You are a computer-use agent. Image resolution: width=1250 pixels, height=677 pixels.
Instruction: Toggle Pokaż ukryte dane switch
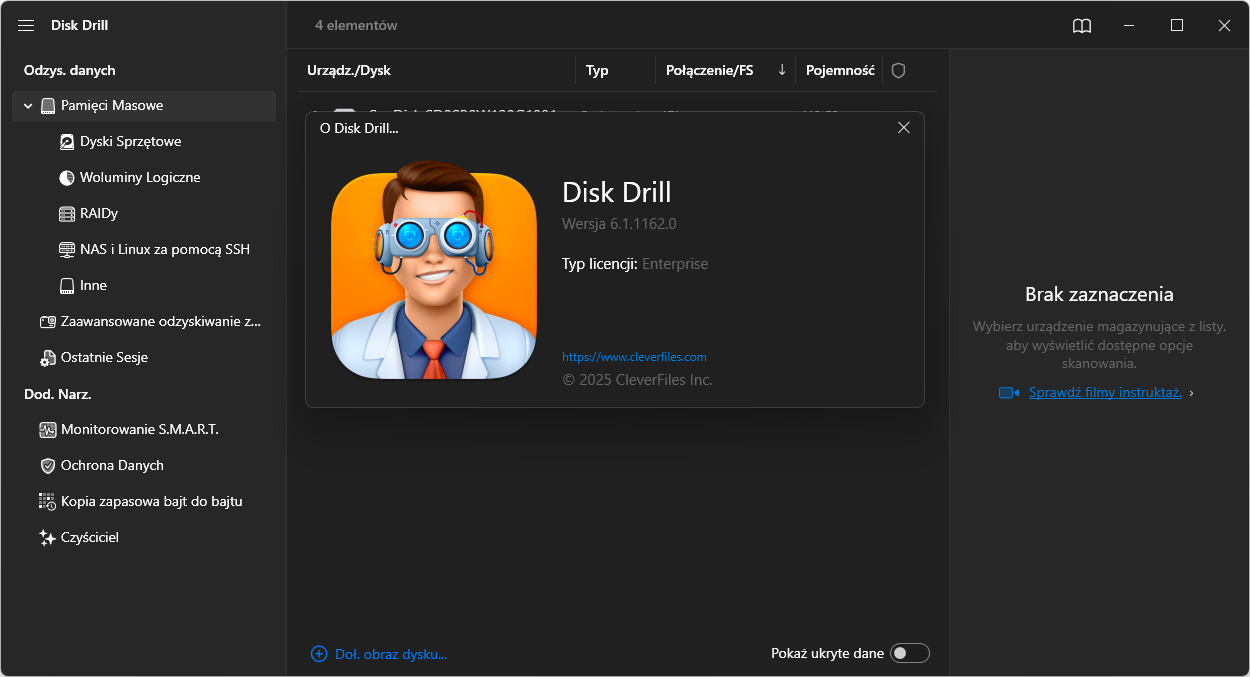pos(910,653)
